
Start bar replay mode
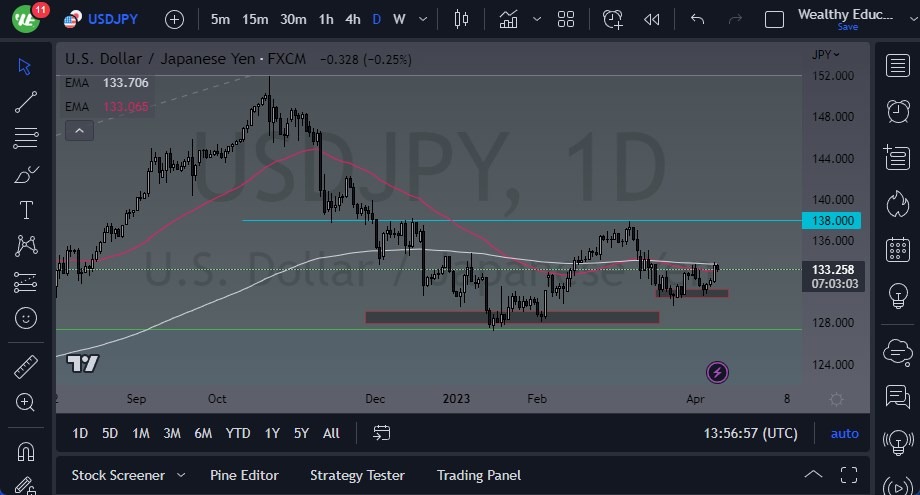[x=652, y=19]
